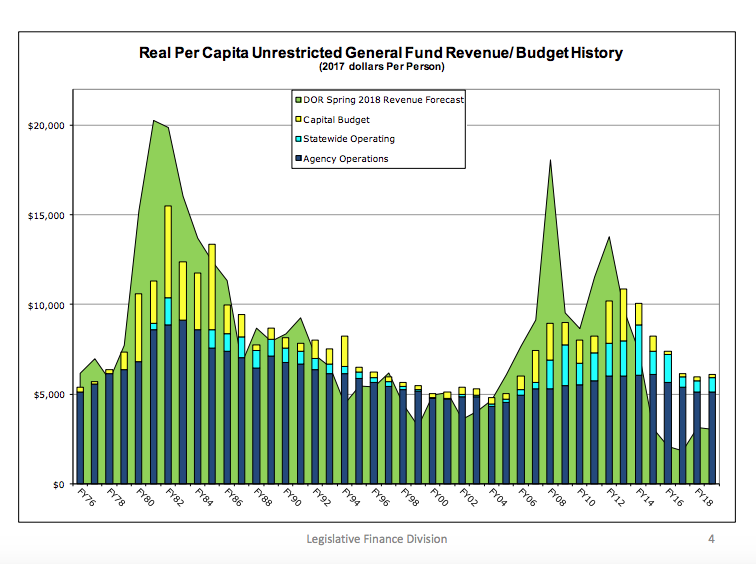Click the $15,000 y-axis label

point(46,215)
